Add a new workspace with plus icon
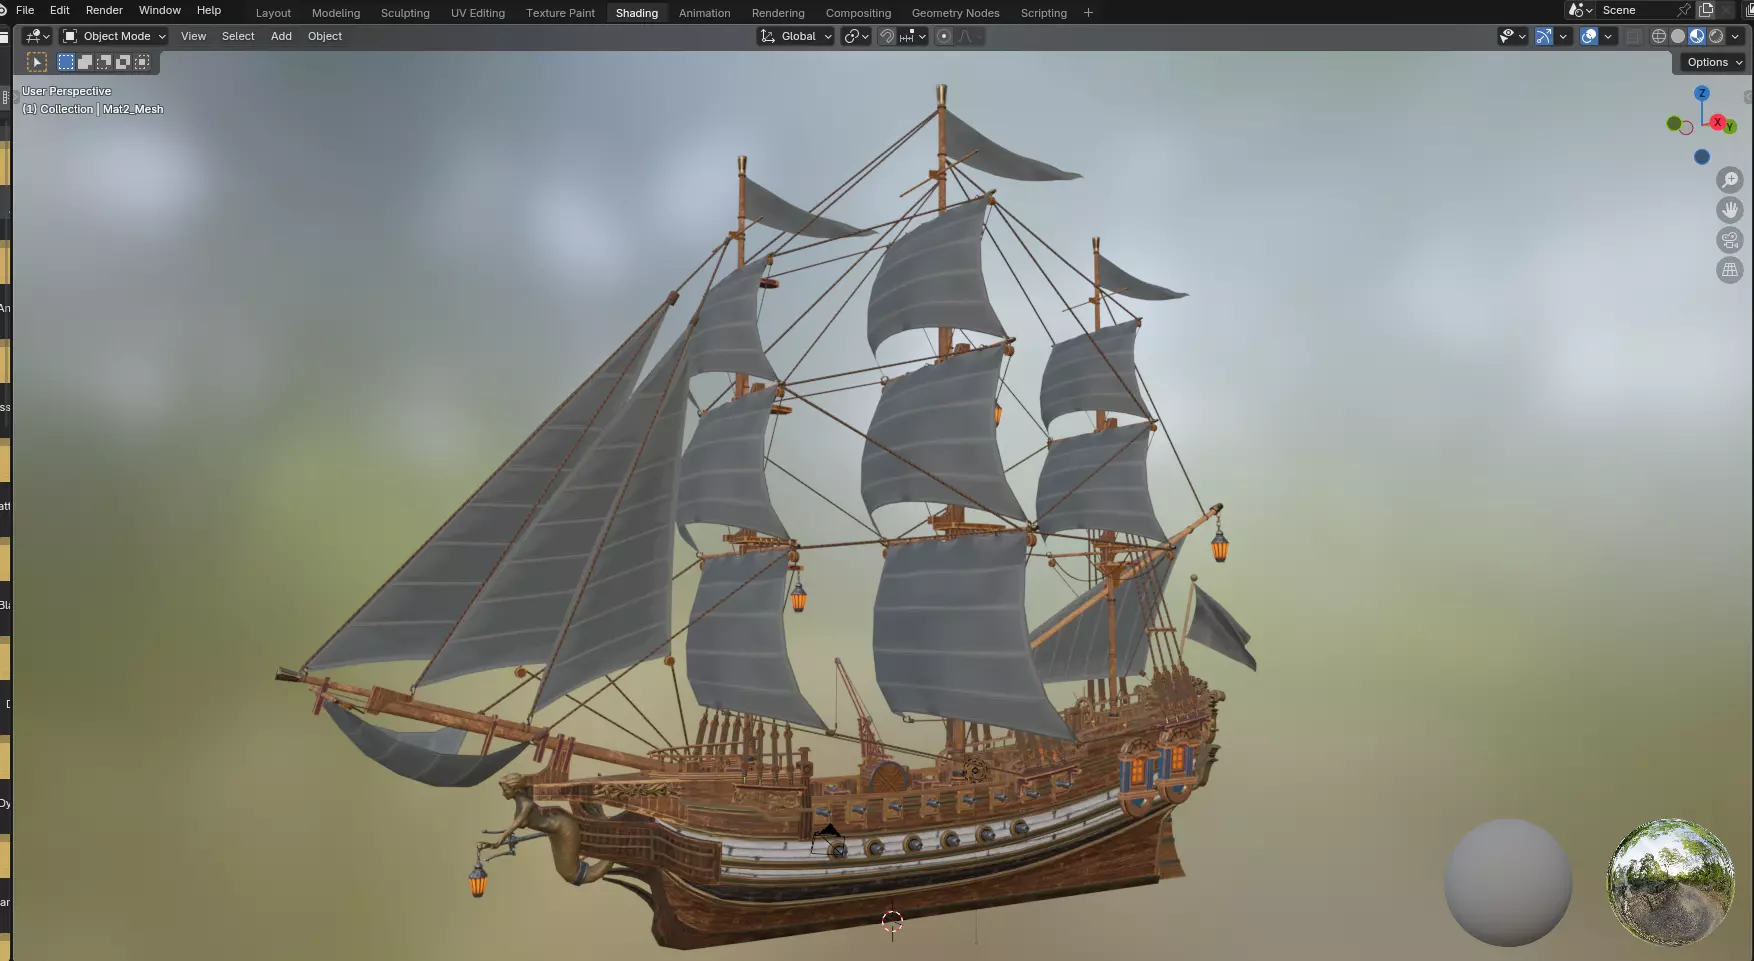1754x961 pixels. (1088, 13)
